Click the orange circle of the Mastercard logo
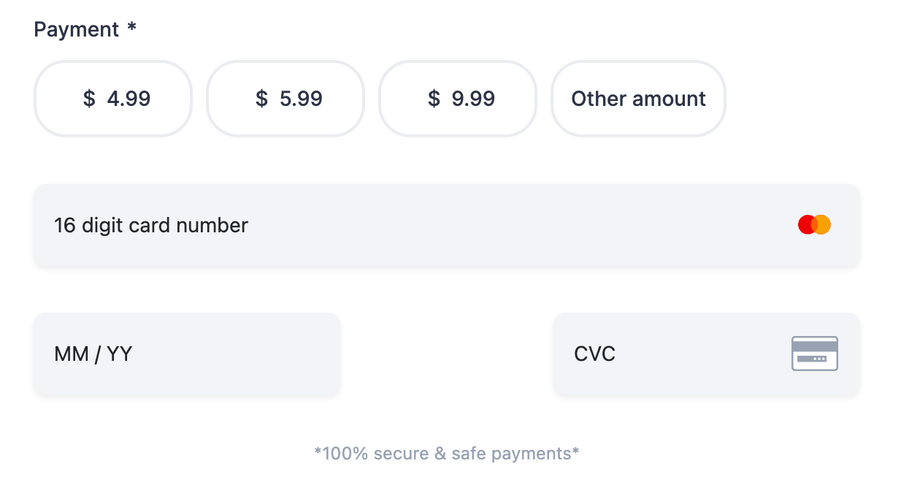Screen dimensions: 920x485 point(823,225)
